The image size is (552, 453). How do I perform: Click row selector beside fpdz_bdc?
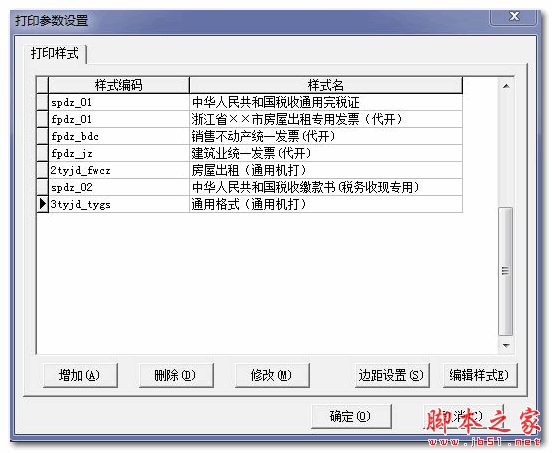pyautogui.click(x=43, y=136)
